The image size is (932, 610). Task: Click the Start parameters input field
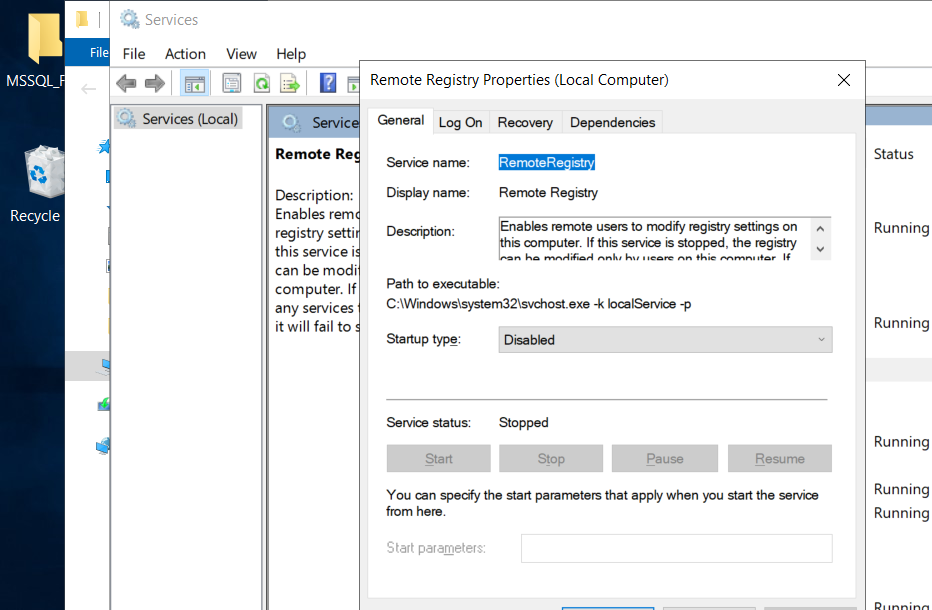click(x=676, y=548)
